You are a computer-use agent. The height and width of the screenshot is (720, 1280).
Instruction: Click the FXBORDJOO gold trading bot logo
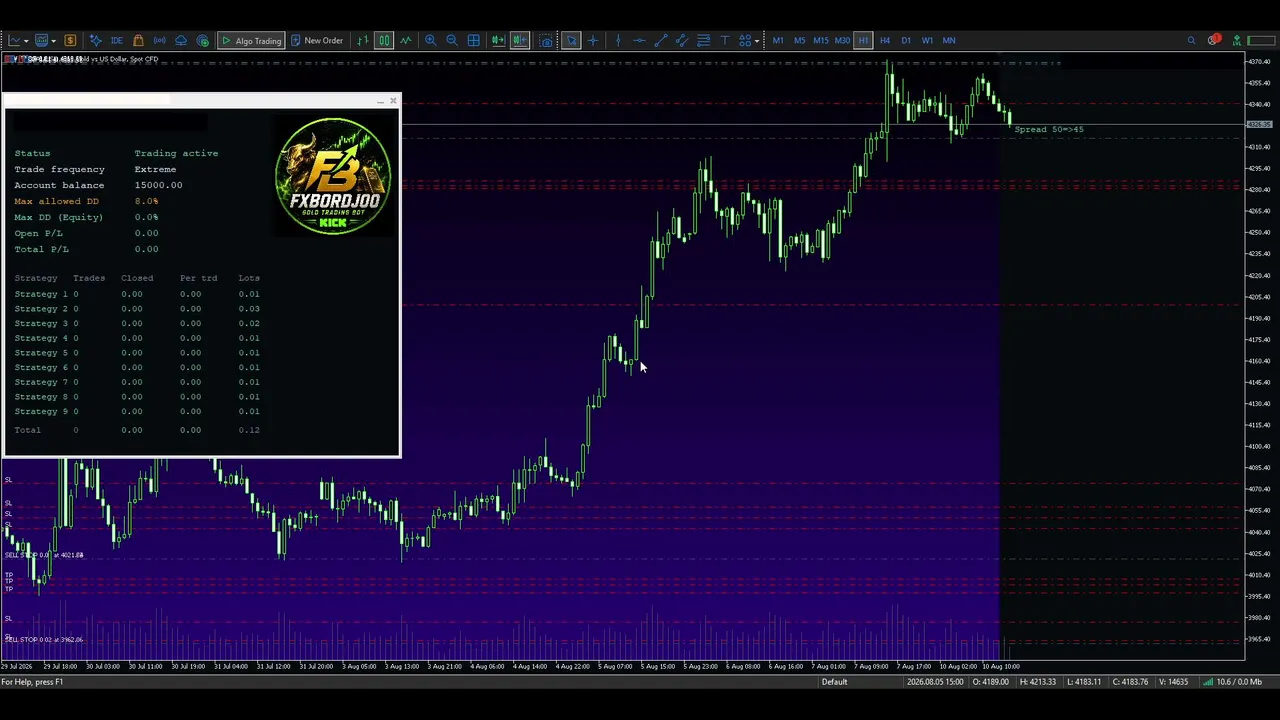click(333, 177)
